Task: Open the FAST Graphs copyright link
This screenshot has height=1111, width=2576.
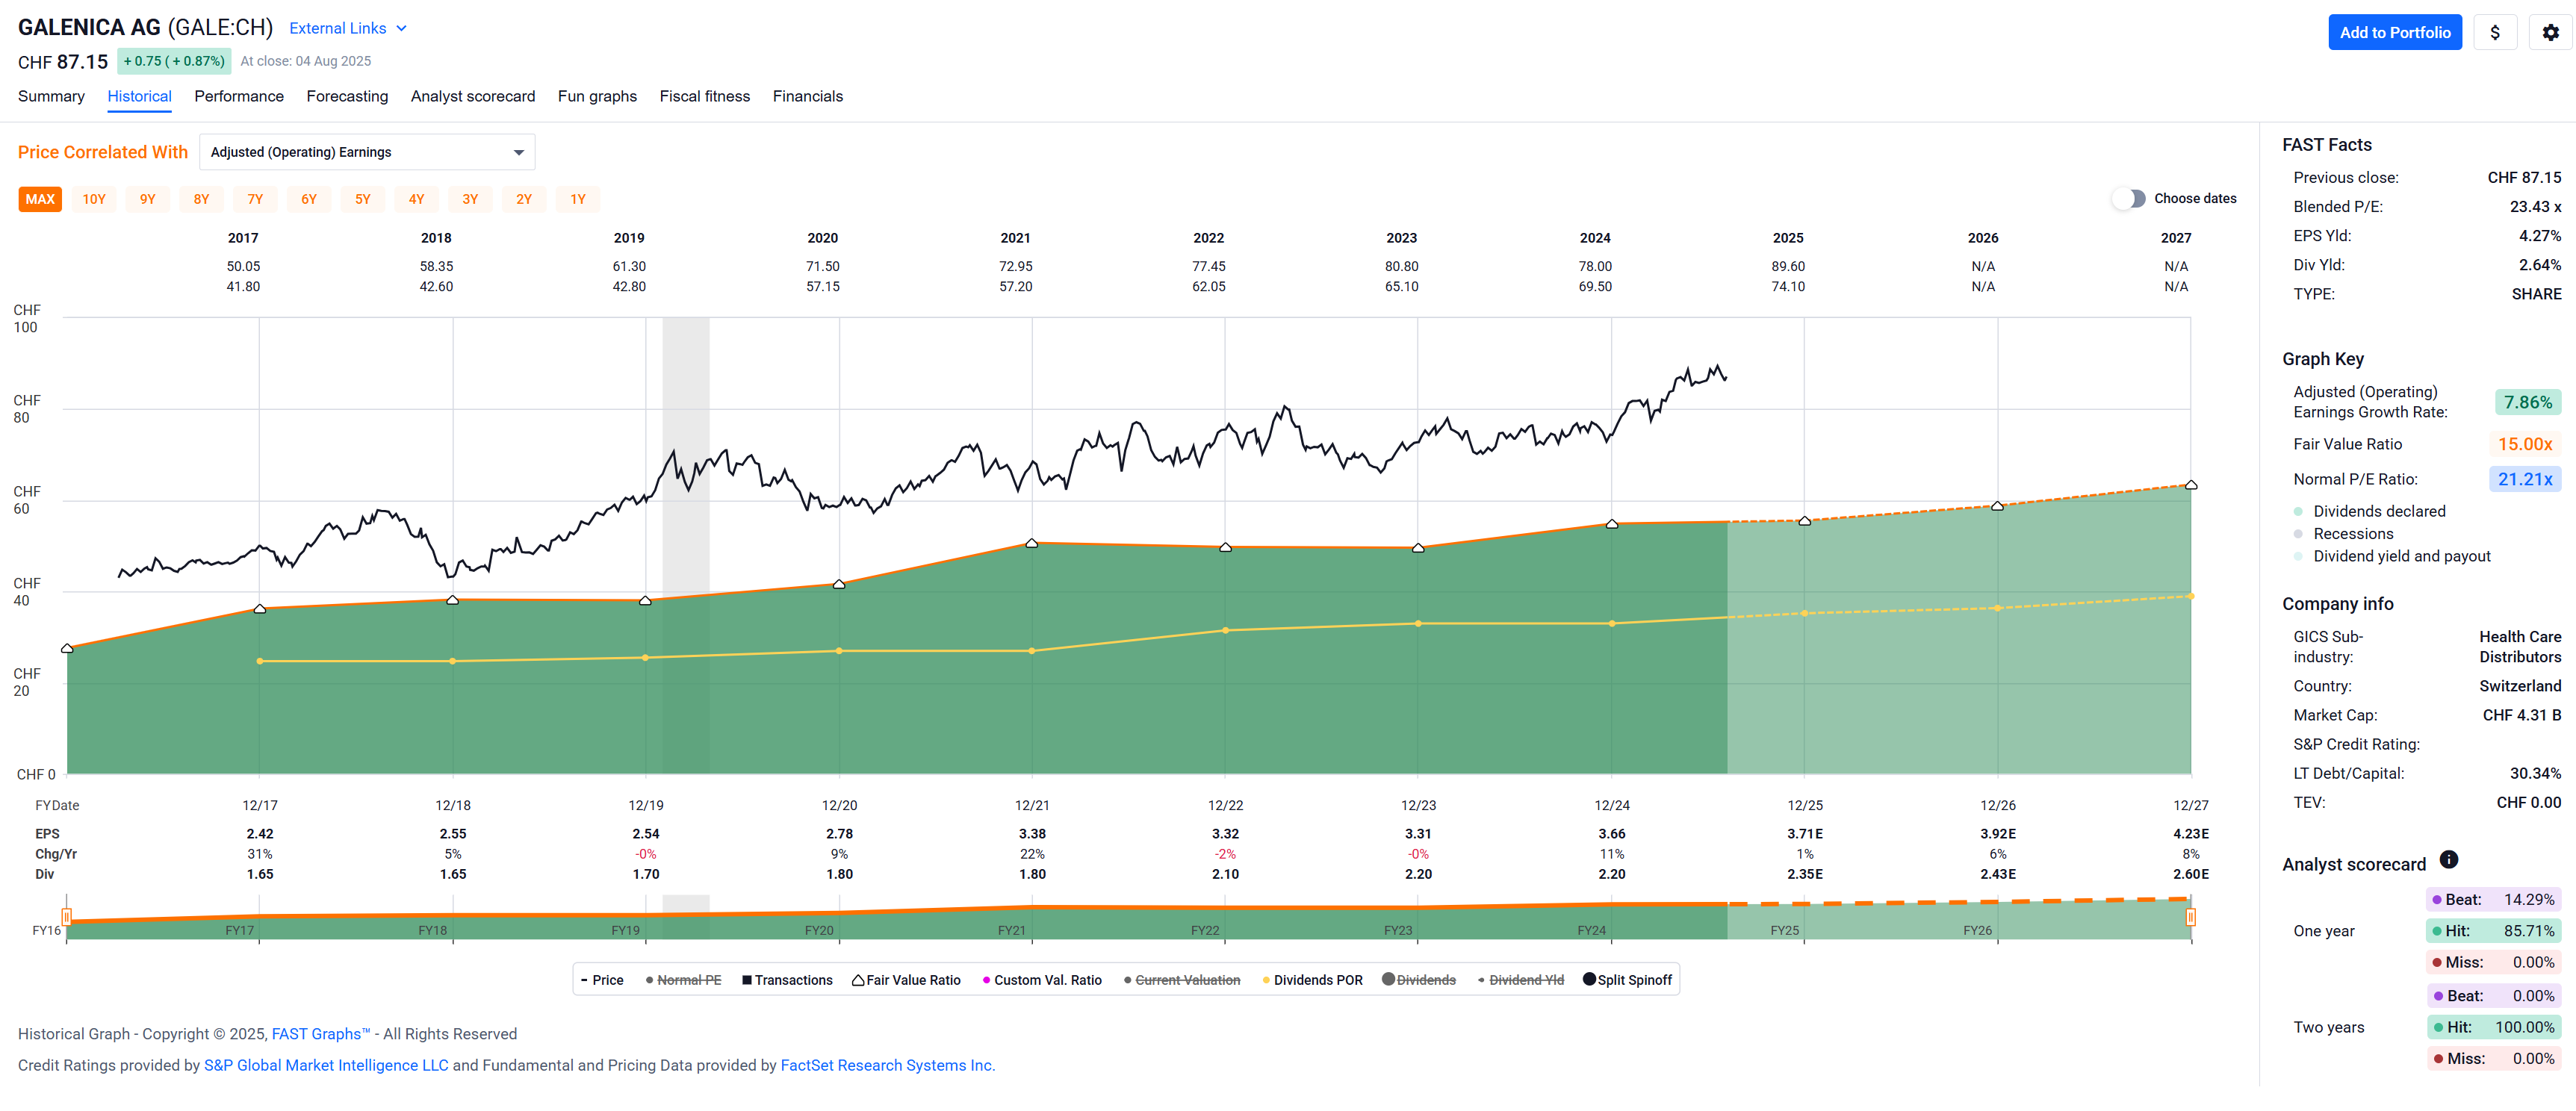Action: (320, 1034)
